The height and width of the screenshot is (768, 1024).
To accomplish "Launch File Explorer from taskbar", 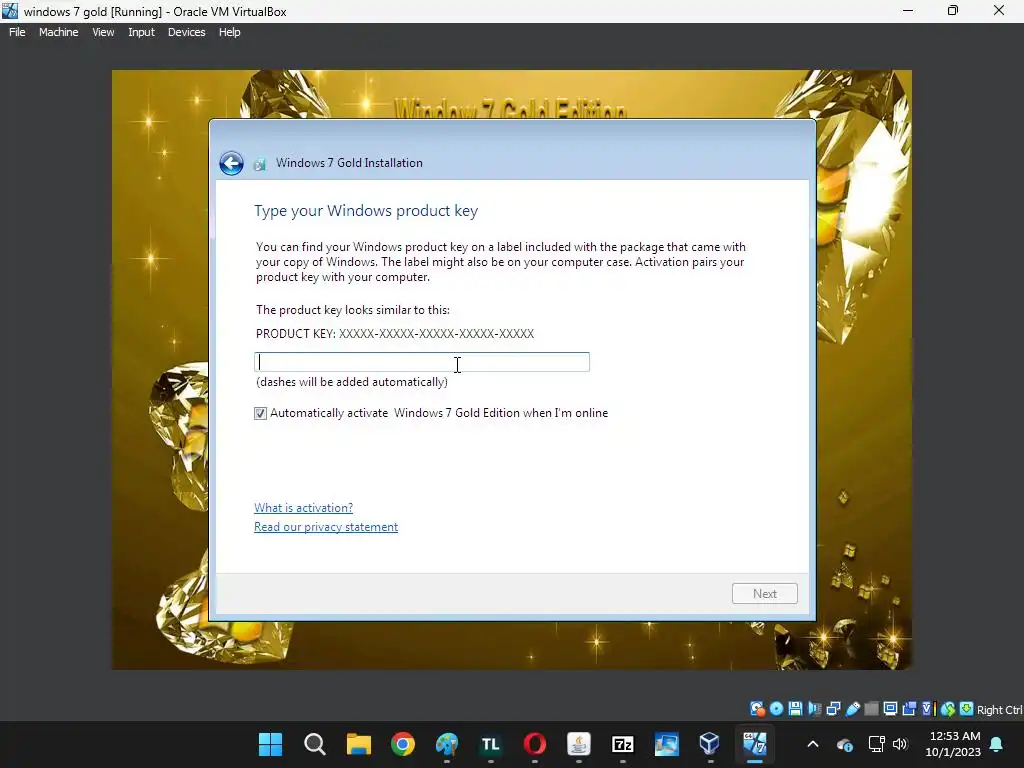I will 359,744.
